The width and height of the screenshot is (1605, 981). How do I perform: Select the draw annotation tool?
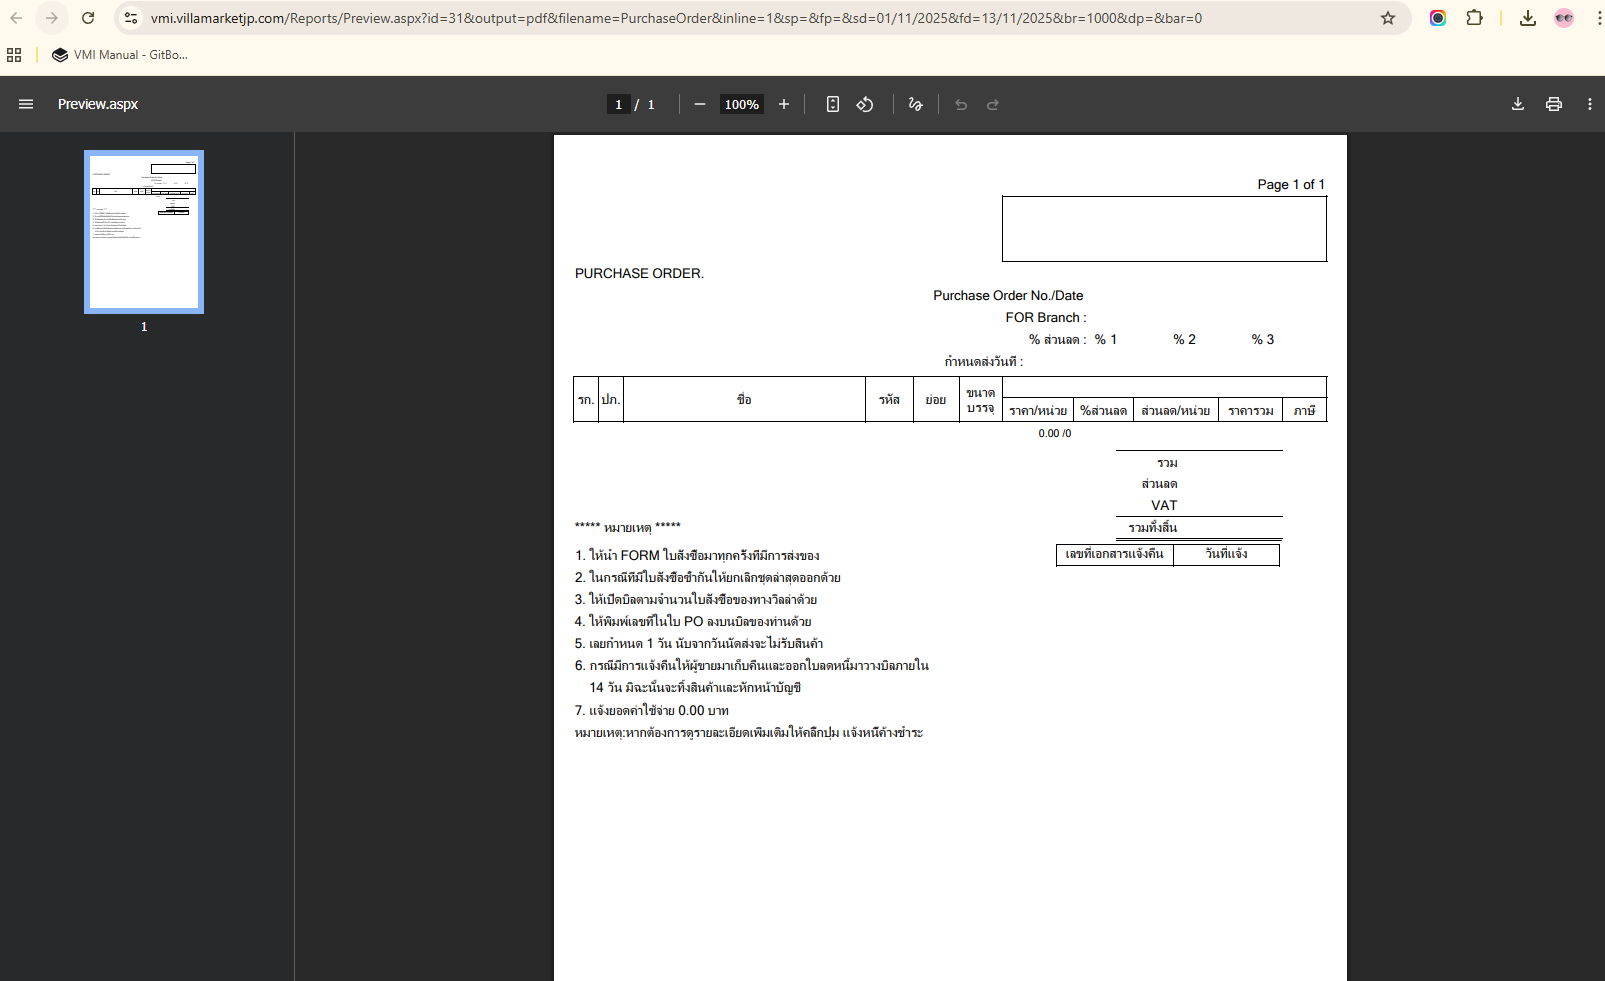point(915,104)
